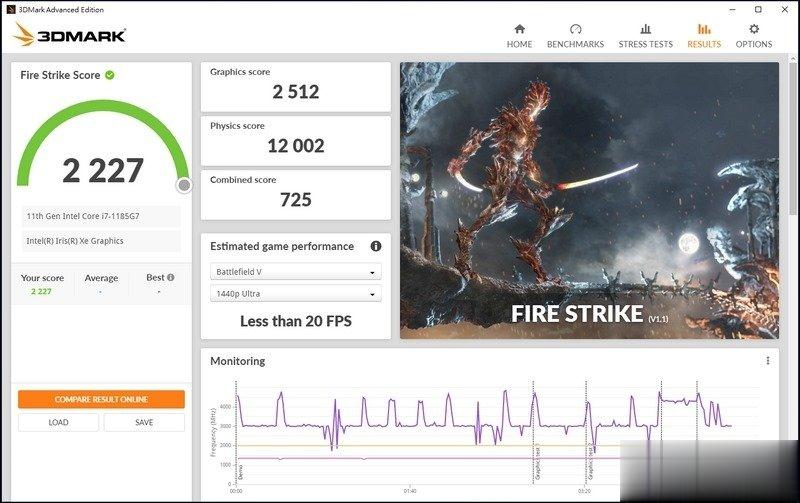Click Your score value 2 227 in green

pos(41,291)
